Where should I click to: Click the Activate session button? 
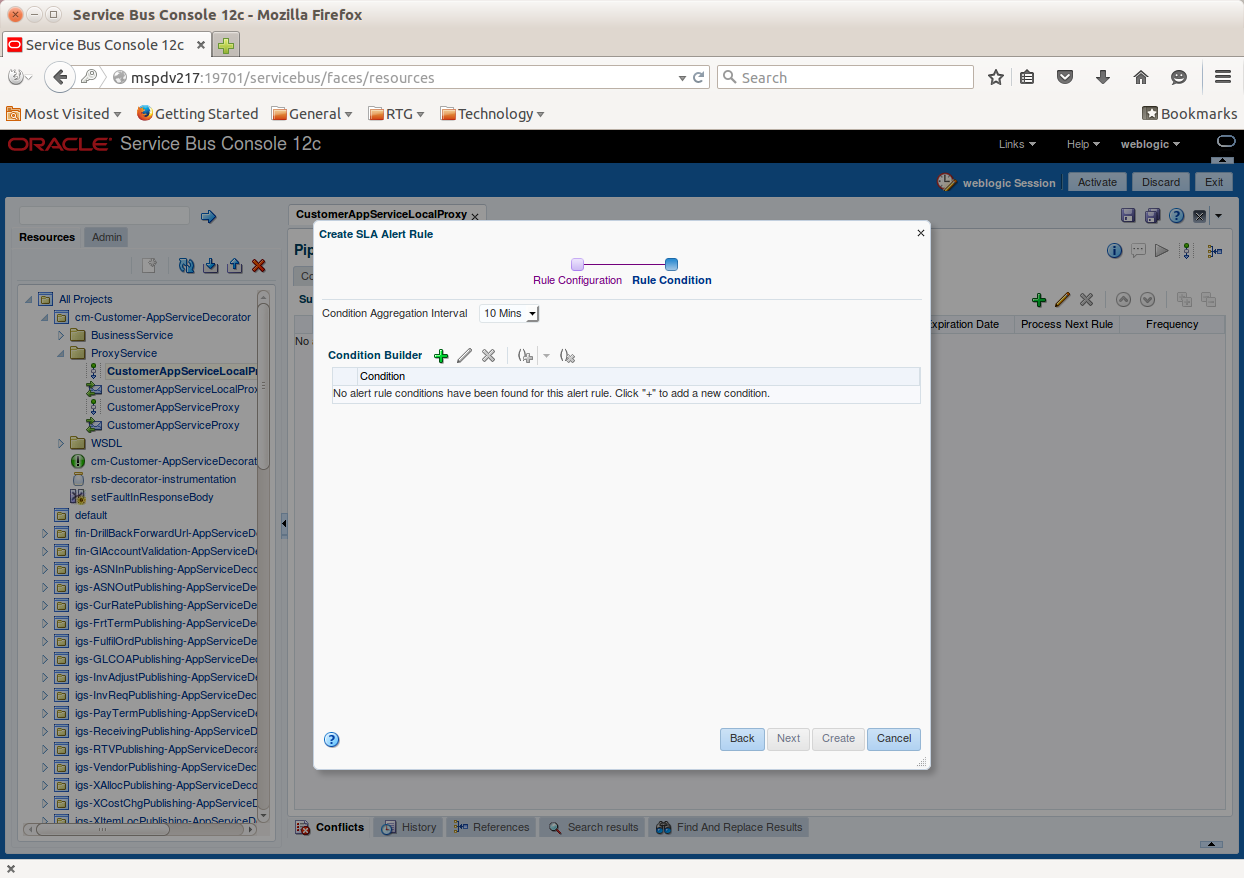pyautogui.click(x=1097, y=182)
